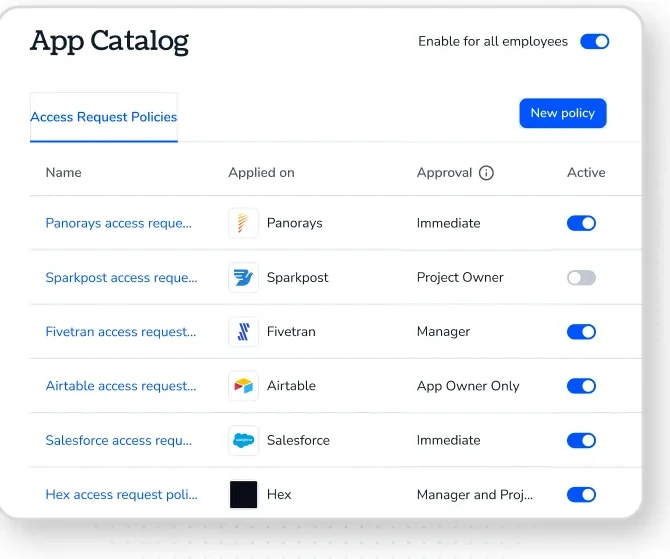Open the Sparkpost access request policy link
Viewport: 670px width, 559px height.
pos(121,277)
